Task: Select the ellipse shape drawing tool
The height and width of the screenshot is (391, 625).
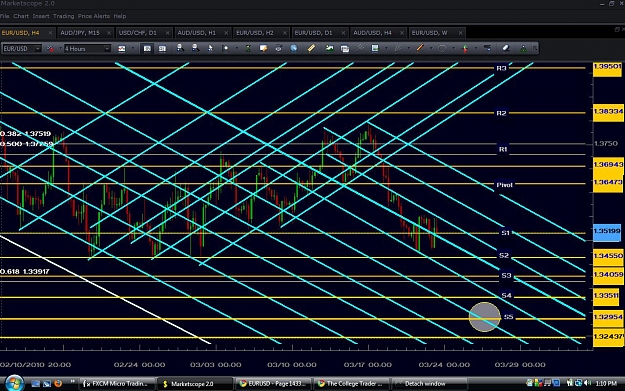Action: (x=442, y=48)
